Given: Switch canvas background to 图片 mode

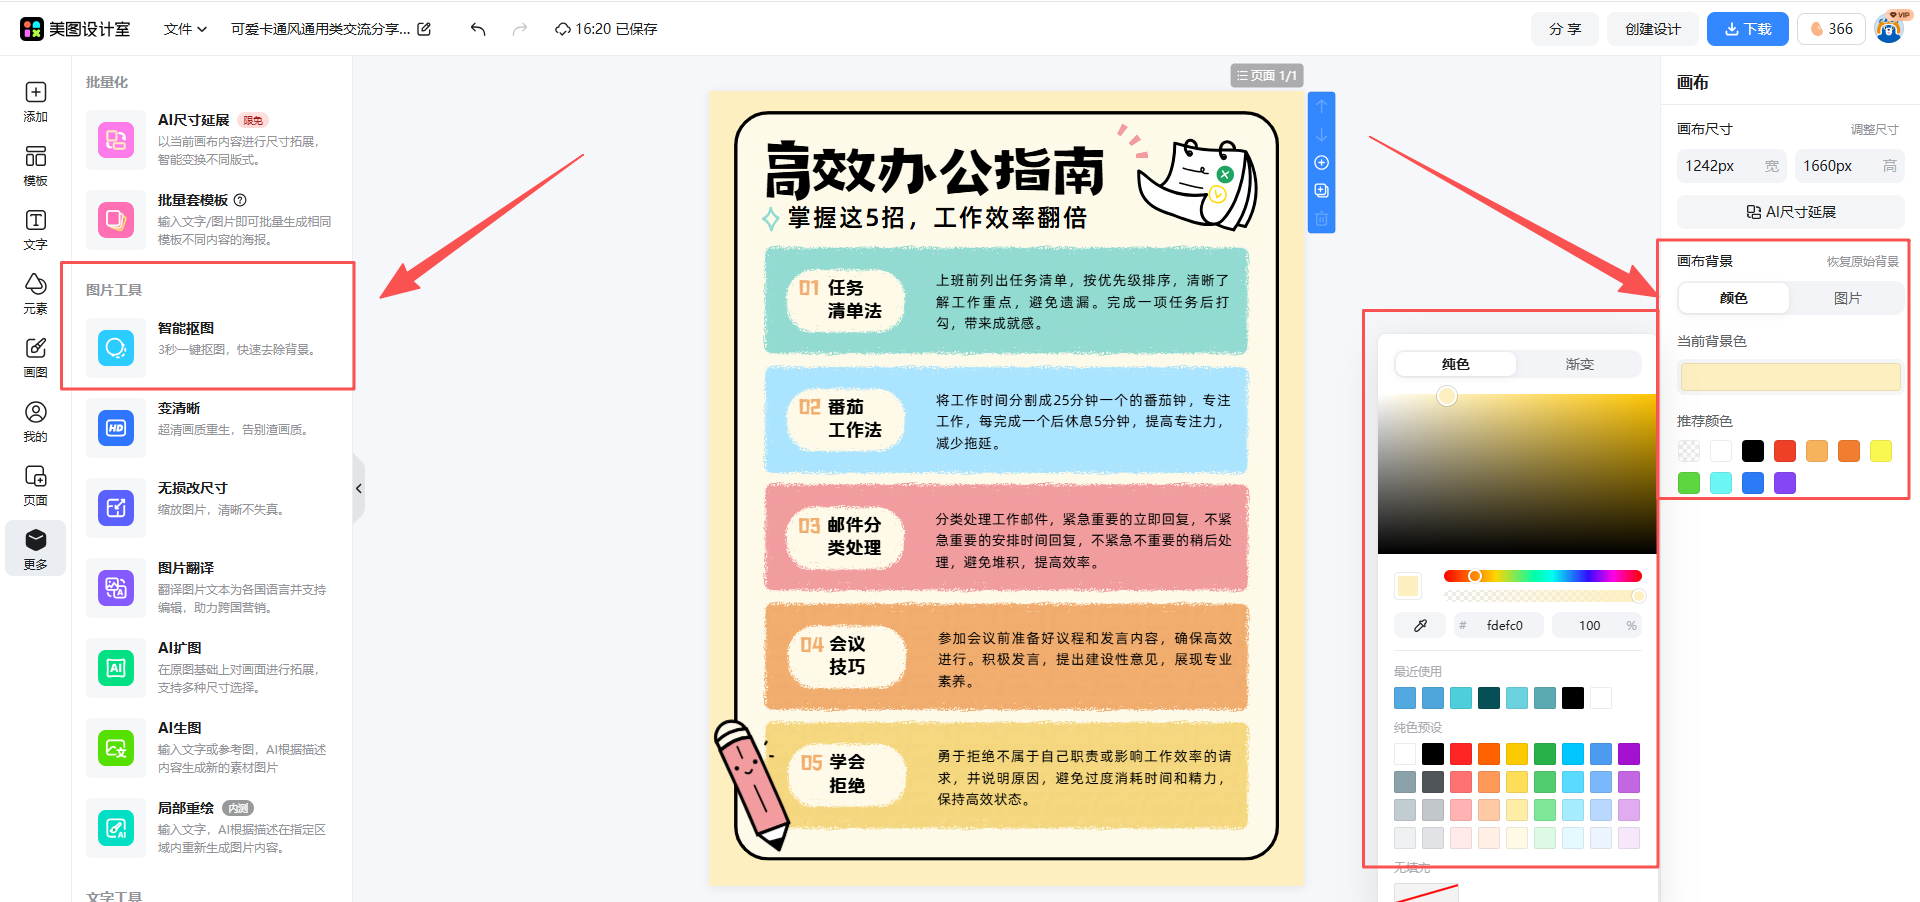Looking at the screenshot, I should pos(1847,298).
